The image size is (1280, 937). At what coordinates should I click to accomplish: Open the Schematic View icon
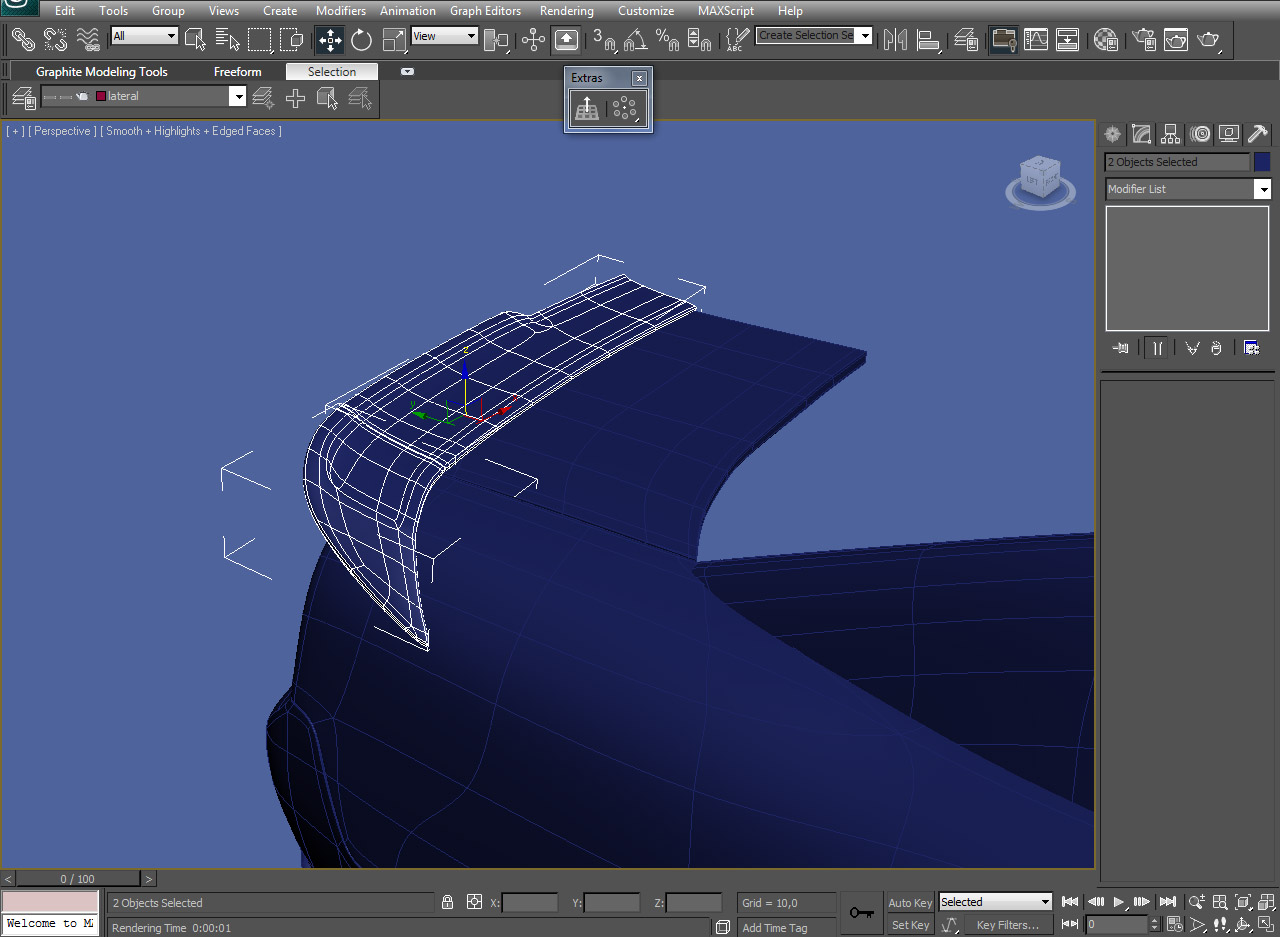pos(1068,40)
